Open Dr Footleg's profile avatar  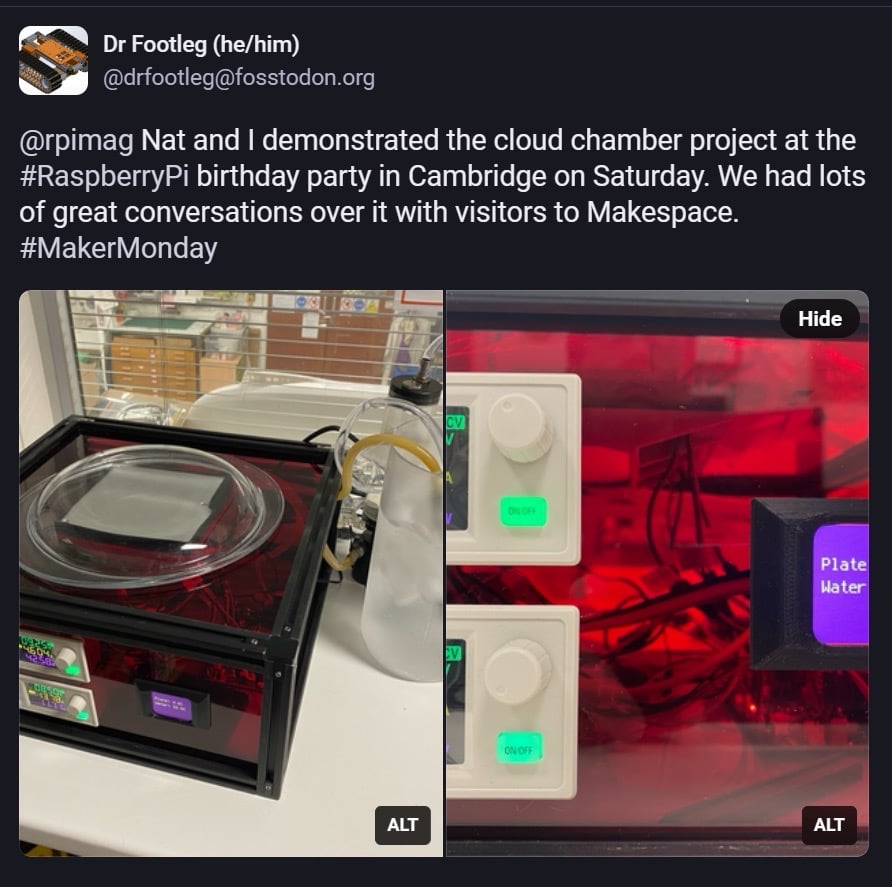(53, 60)
